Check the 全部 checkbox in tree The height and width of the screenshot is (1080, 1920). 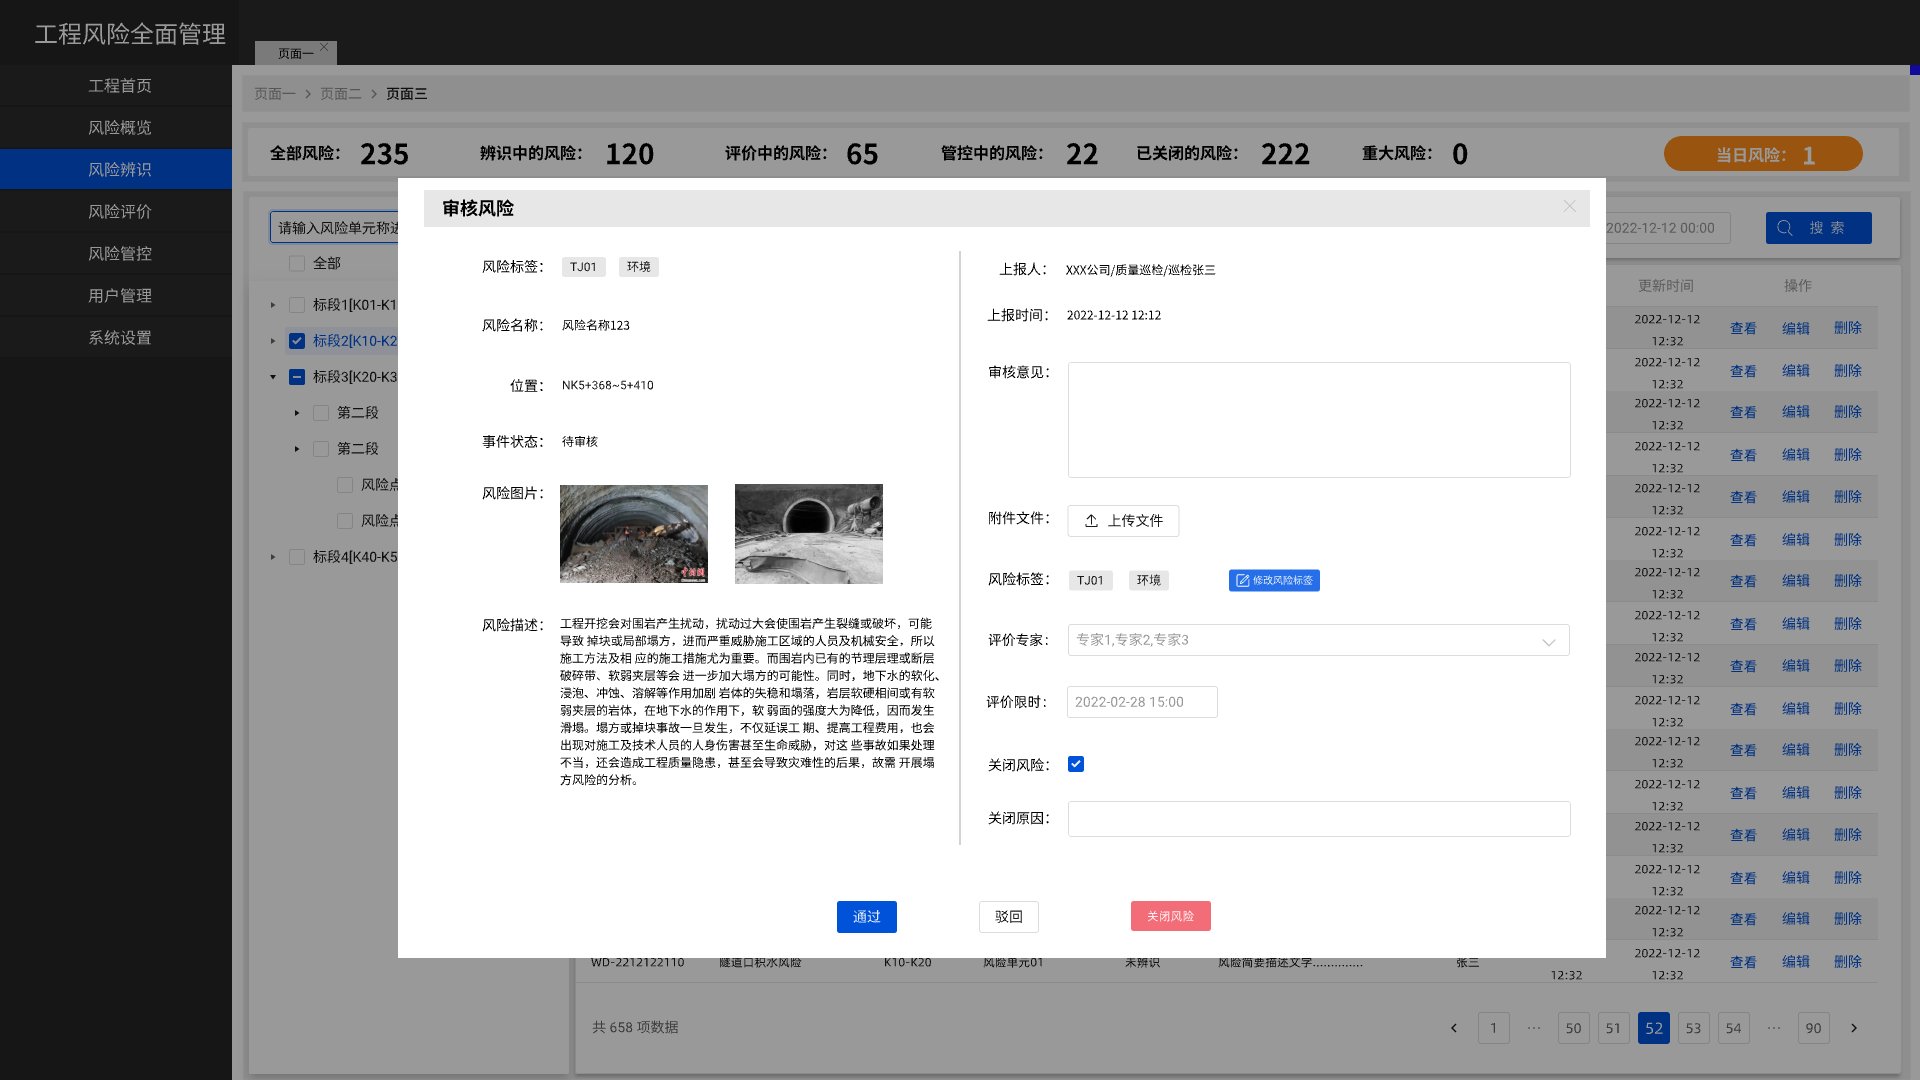297,263
